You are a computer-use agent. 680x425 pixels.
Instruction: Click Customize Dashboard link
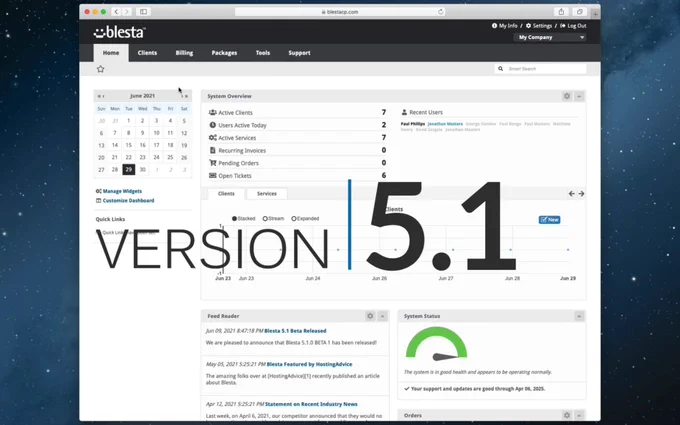click(x=125, y=201)
